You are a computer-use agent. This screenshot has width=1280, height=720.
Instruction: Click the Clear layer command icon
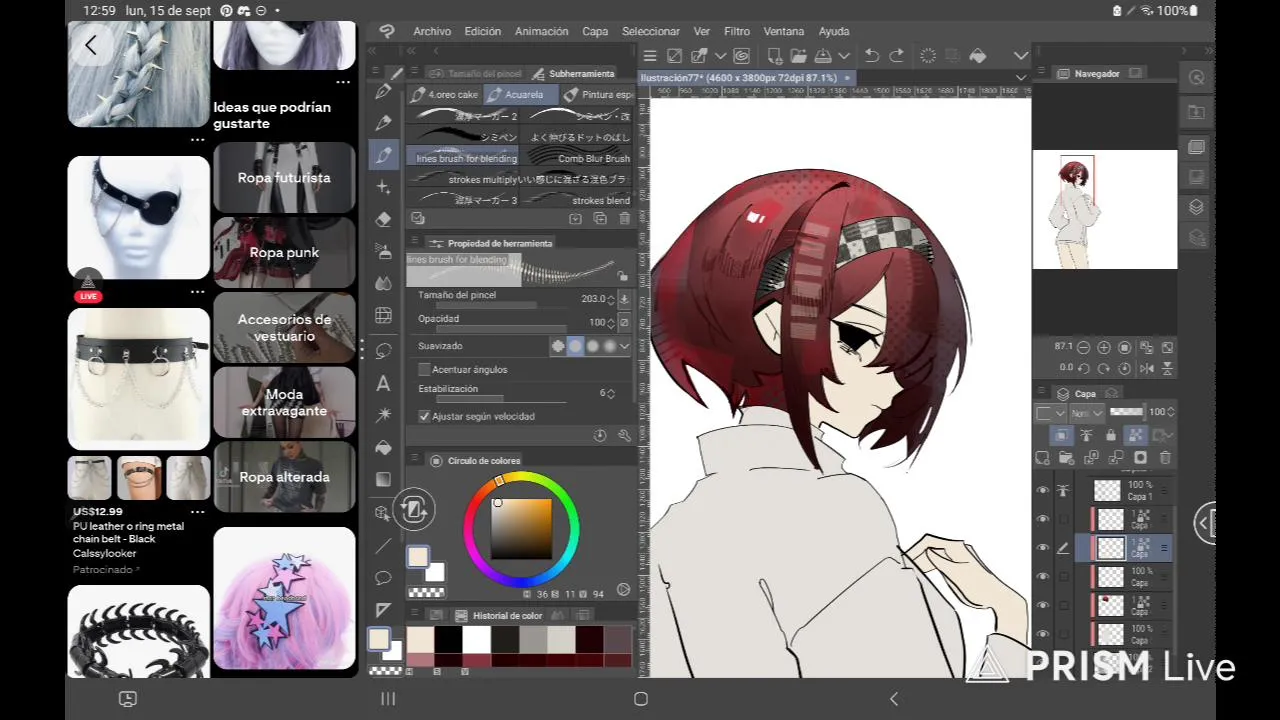[928, 56]
